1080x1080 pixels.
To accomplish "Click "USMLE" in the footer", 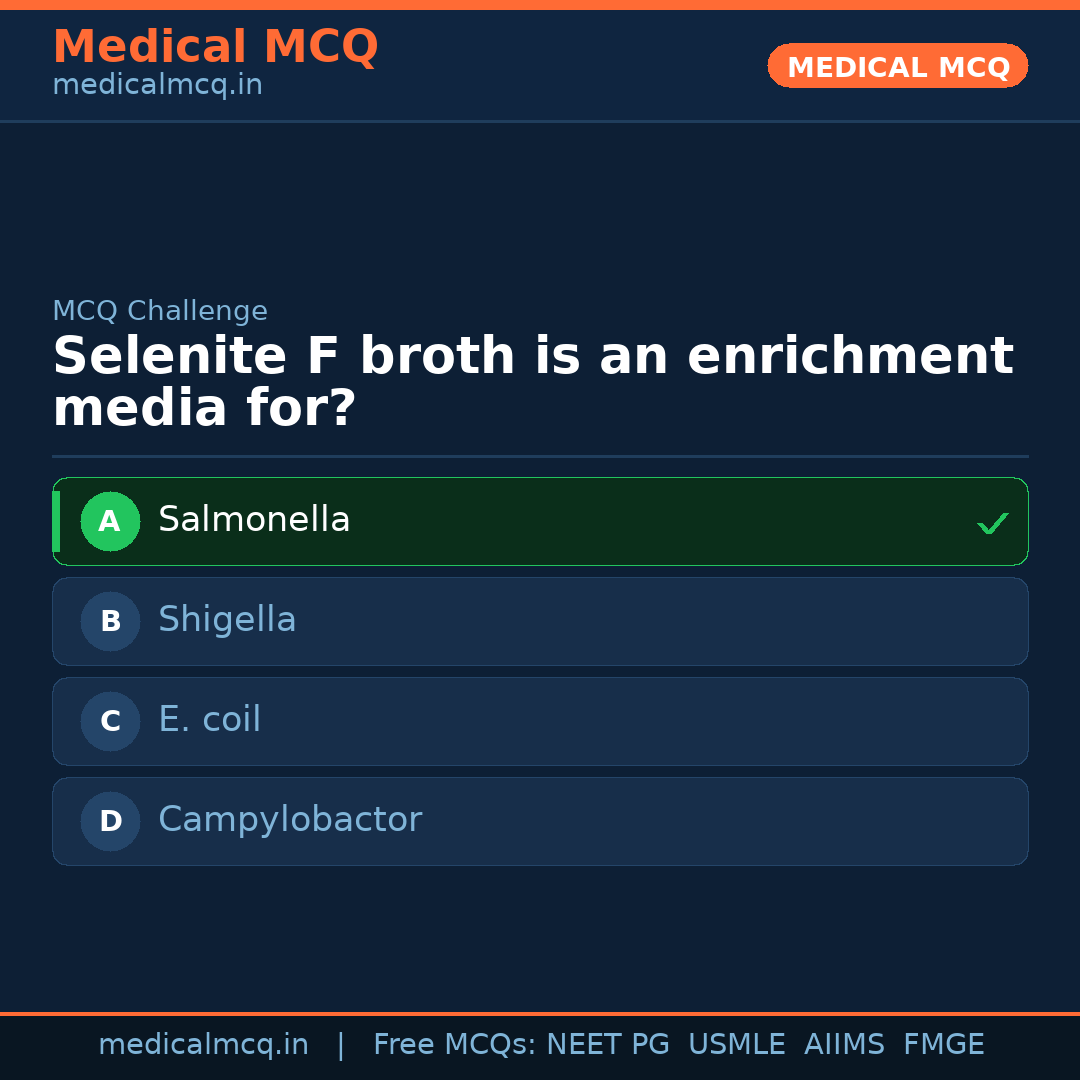I will pos(736,1045).
